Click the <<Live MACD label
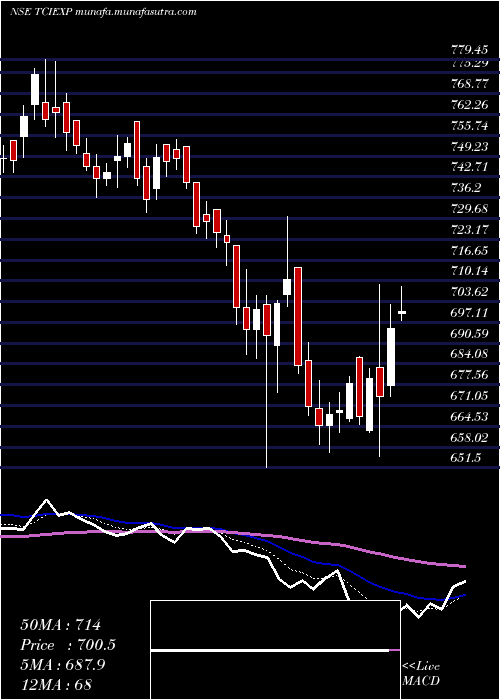The height and width of the screenshot is (700, 500). [421, 673]
